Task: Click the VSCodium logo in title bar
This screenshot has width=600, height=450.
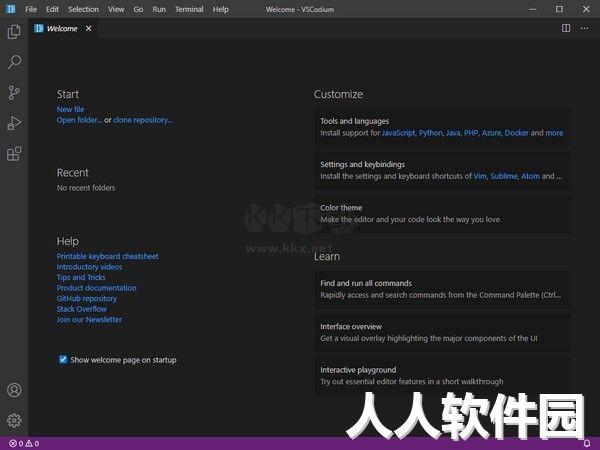Action: point(11,9)
